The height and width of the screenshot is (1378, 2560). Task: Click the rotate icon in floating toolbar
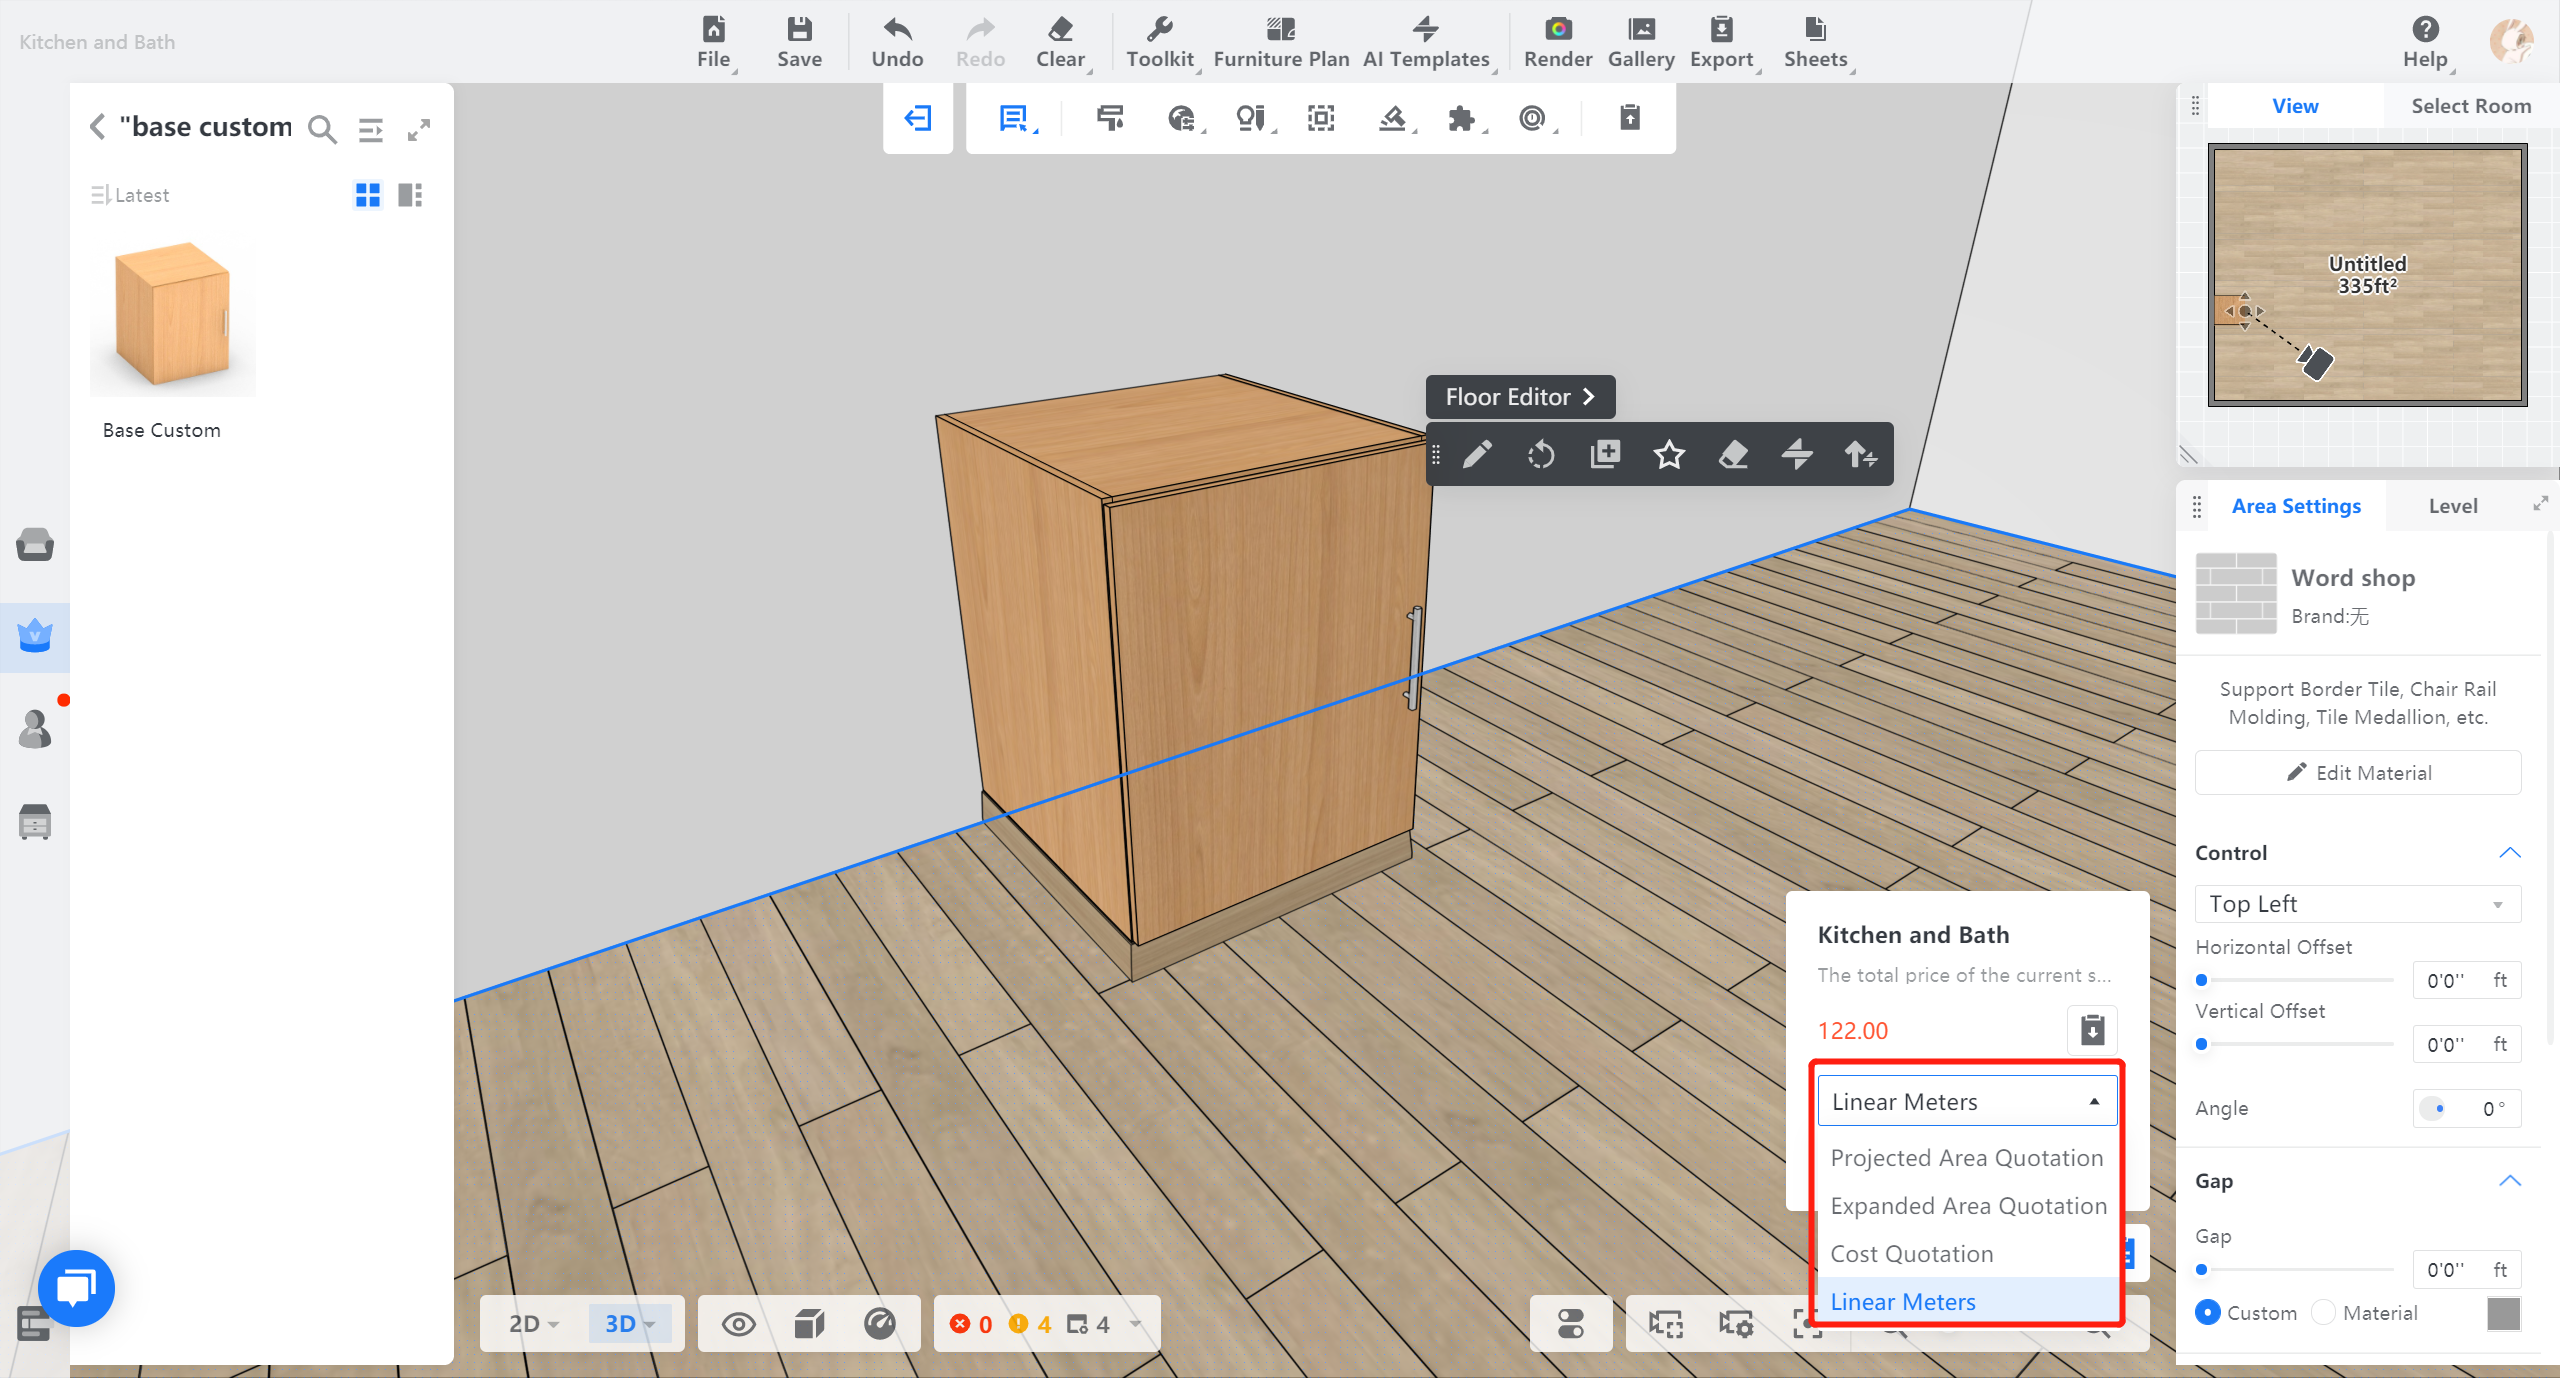pyautogui.click(x=1541, y=455)
